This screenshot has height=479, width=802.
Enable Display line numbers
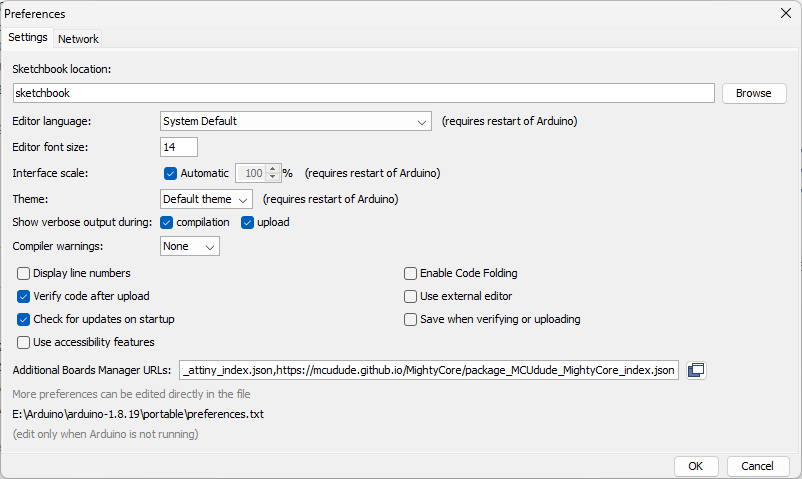coord(24,273)
